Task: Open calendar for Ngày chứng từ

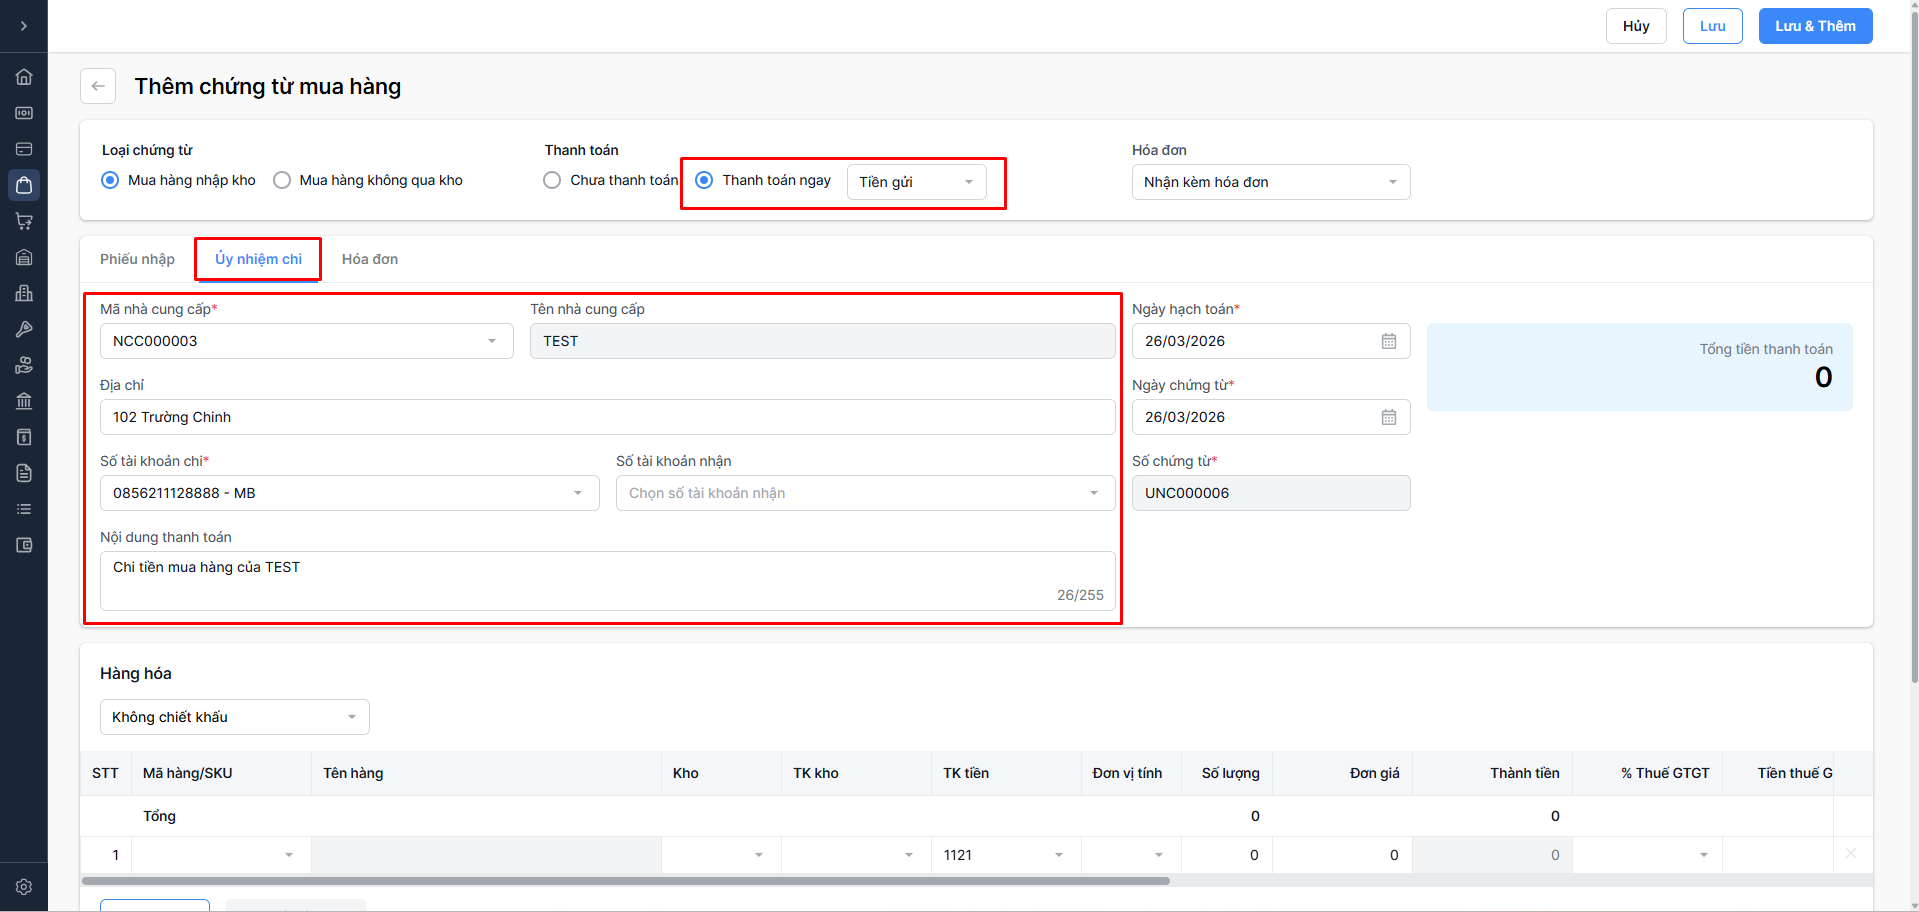Action: pos(1389,417)
